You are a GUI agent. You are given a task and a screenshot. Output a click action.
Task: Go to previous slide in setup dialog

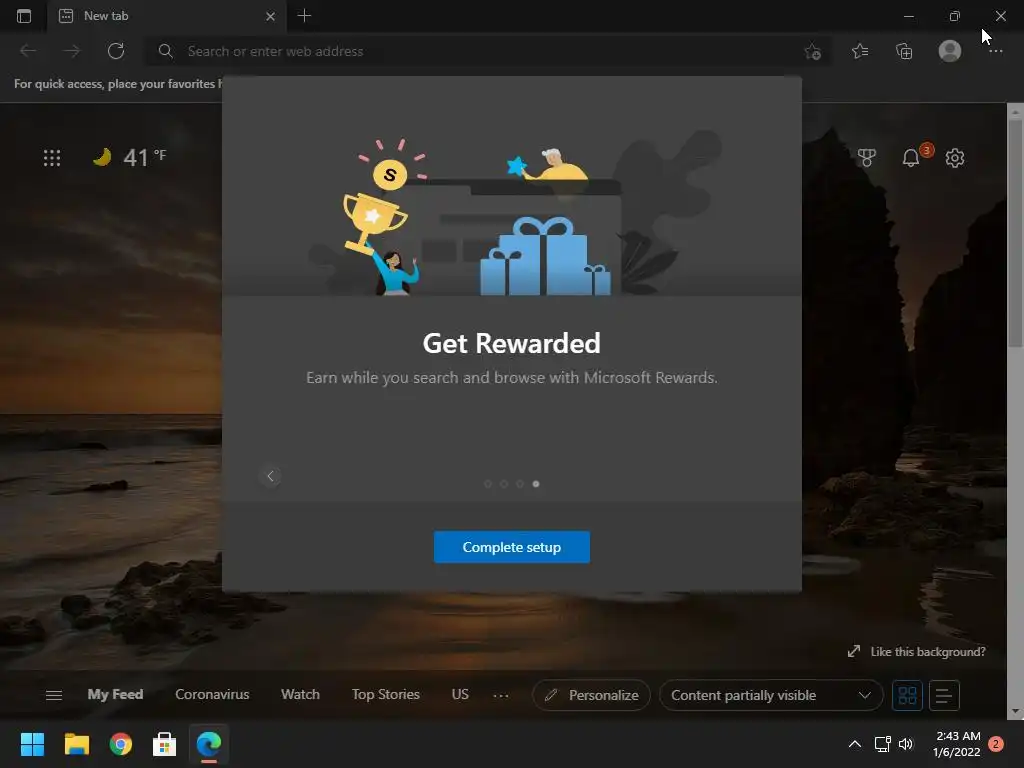(x=270, y=476)
